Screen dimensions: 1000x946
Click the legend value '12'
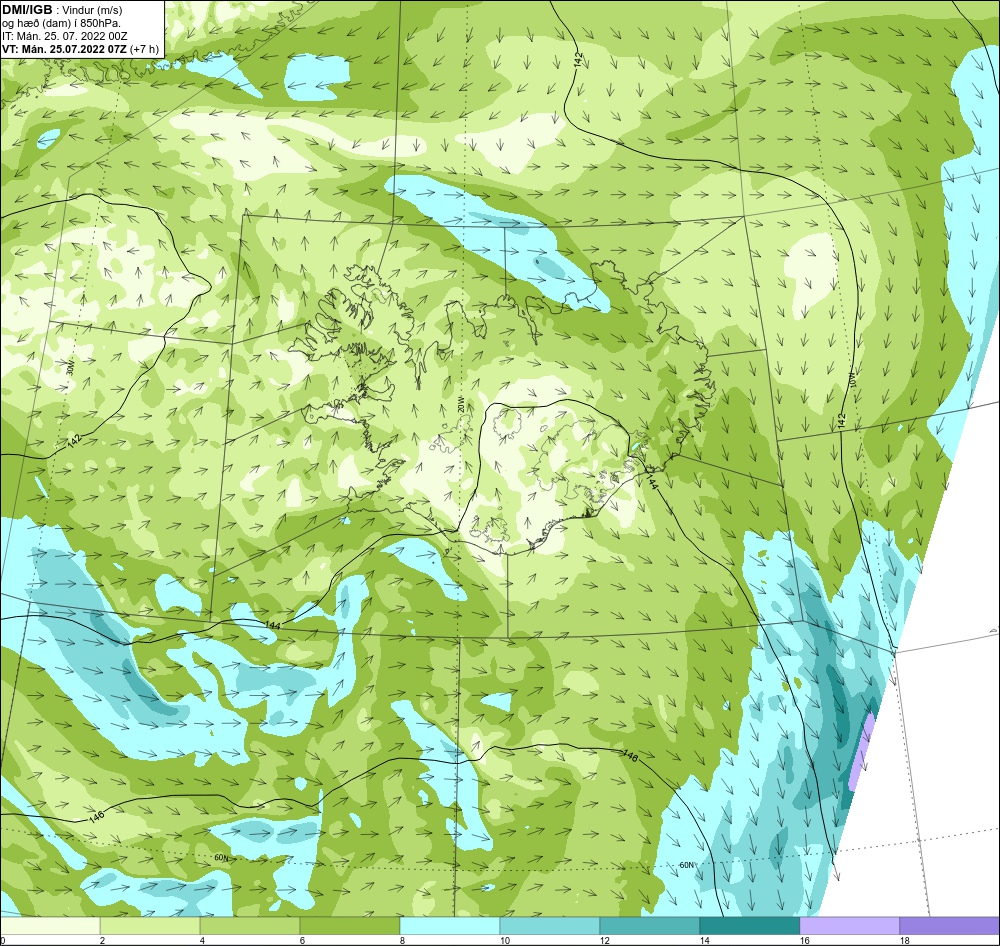pyautogui.click(x=605, y=940)
